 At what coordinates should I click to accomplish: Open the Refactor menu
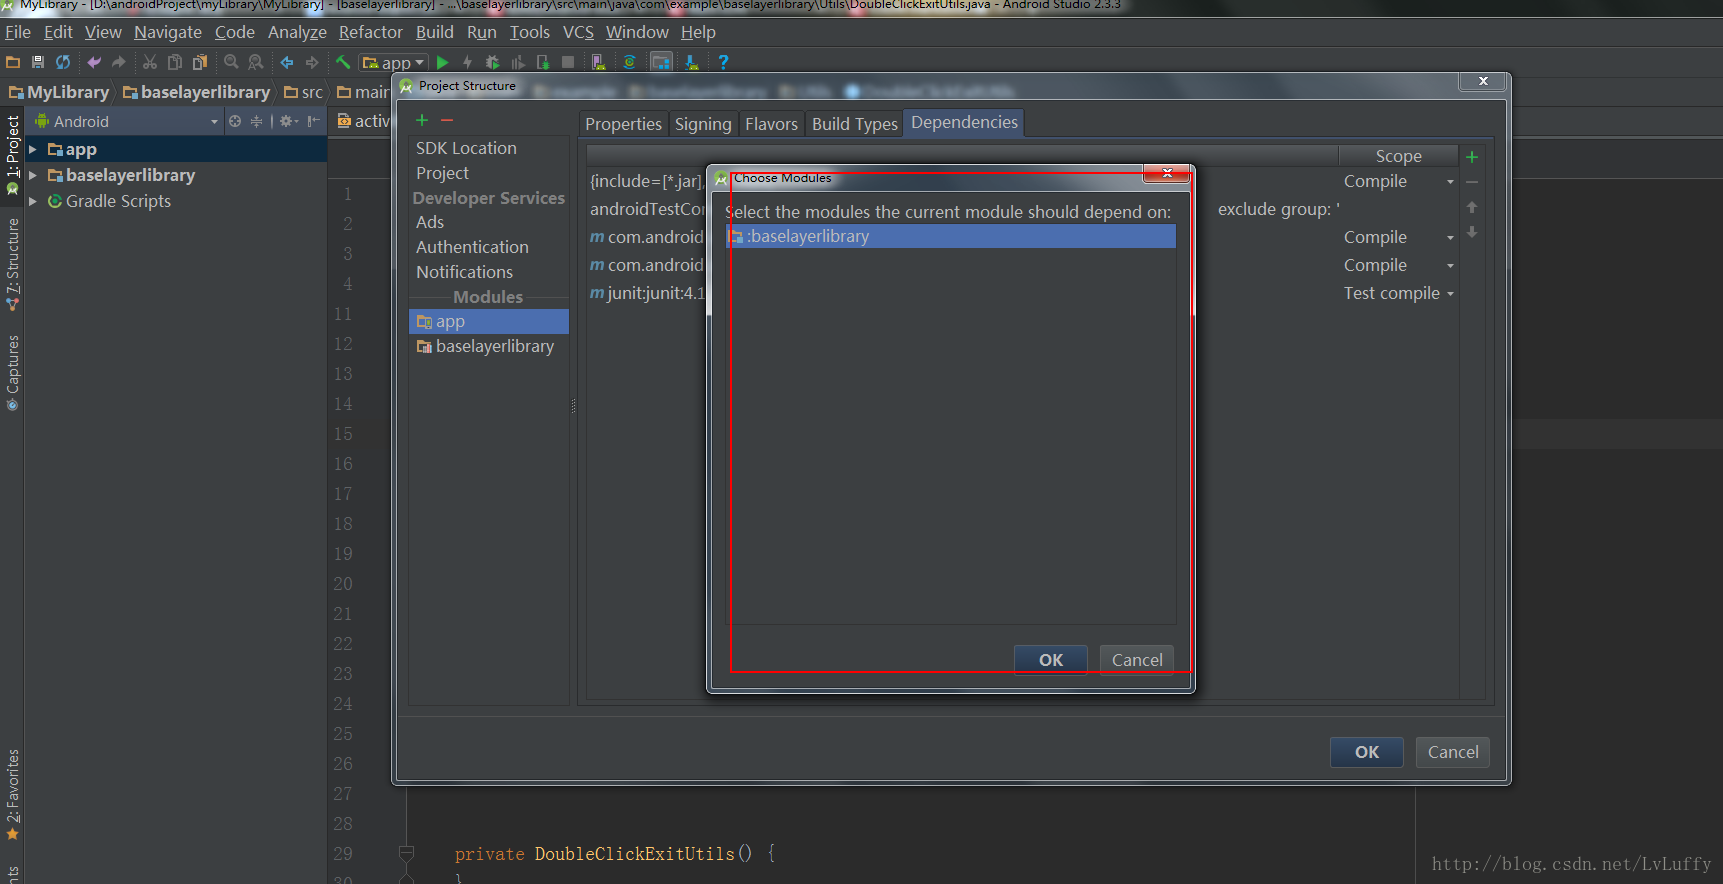[371, 32]
